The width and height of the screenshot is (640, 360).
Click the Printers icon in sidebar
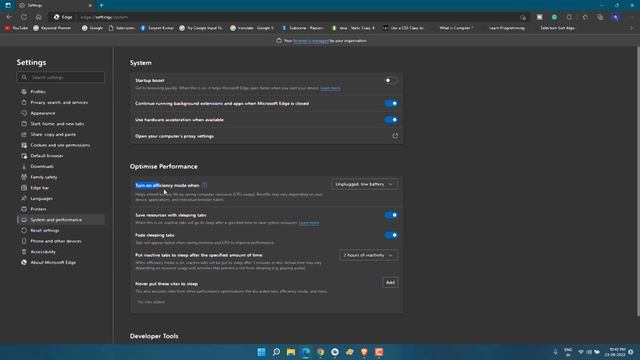(24, 209)
